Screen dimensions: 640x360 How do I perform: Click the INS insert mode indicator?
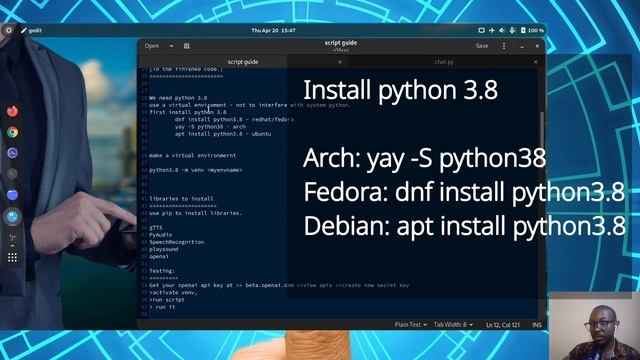click(537, 325)
